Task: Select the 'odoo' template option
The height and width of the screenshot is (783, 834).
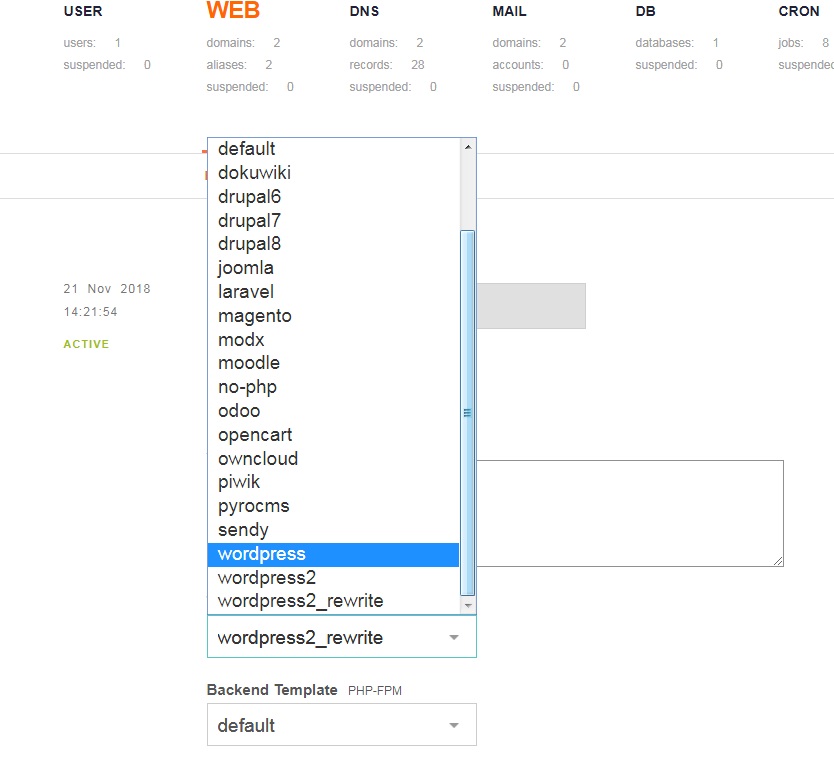Action: pyautogui.click(x=333, y=411)
